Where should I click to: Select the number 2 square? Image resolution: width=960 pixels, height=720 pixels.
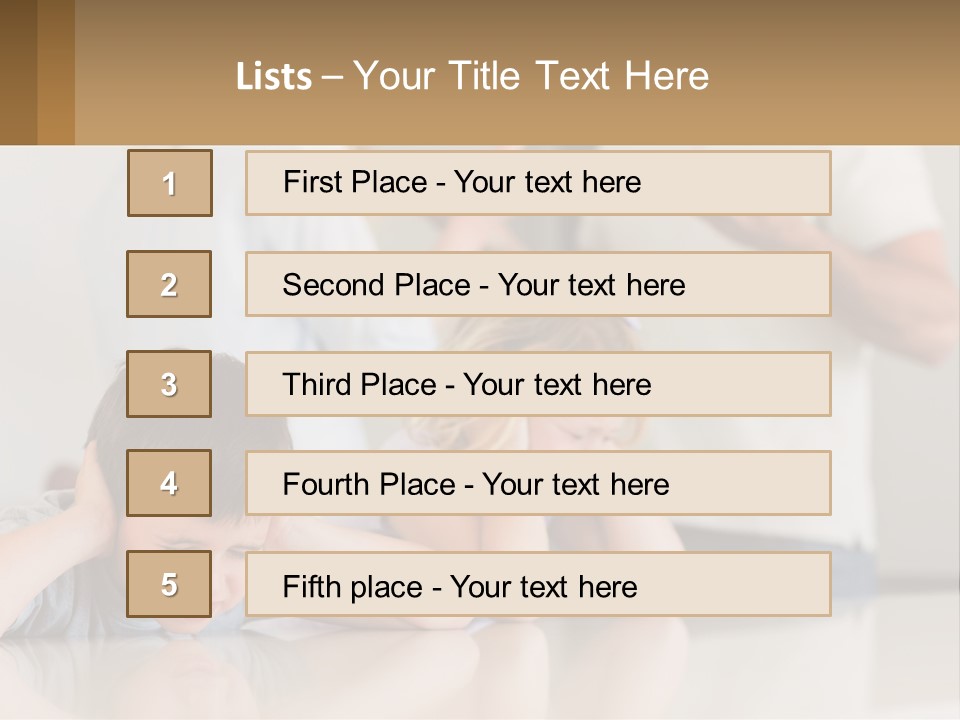point(169,284)
